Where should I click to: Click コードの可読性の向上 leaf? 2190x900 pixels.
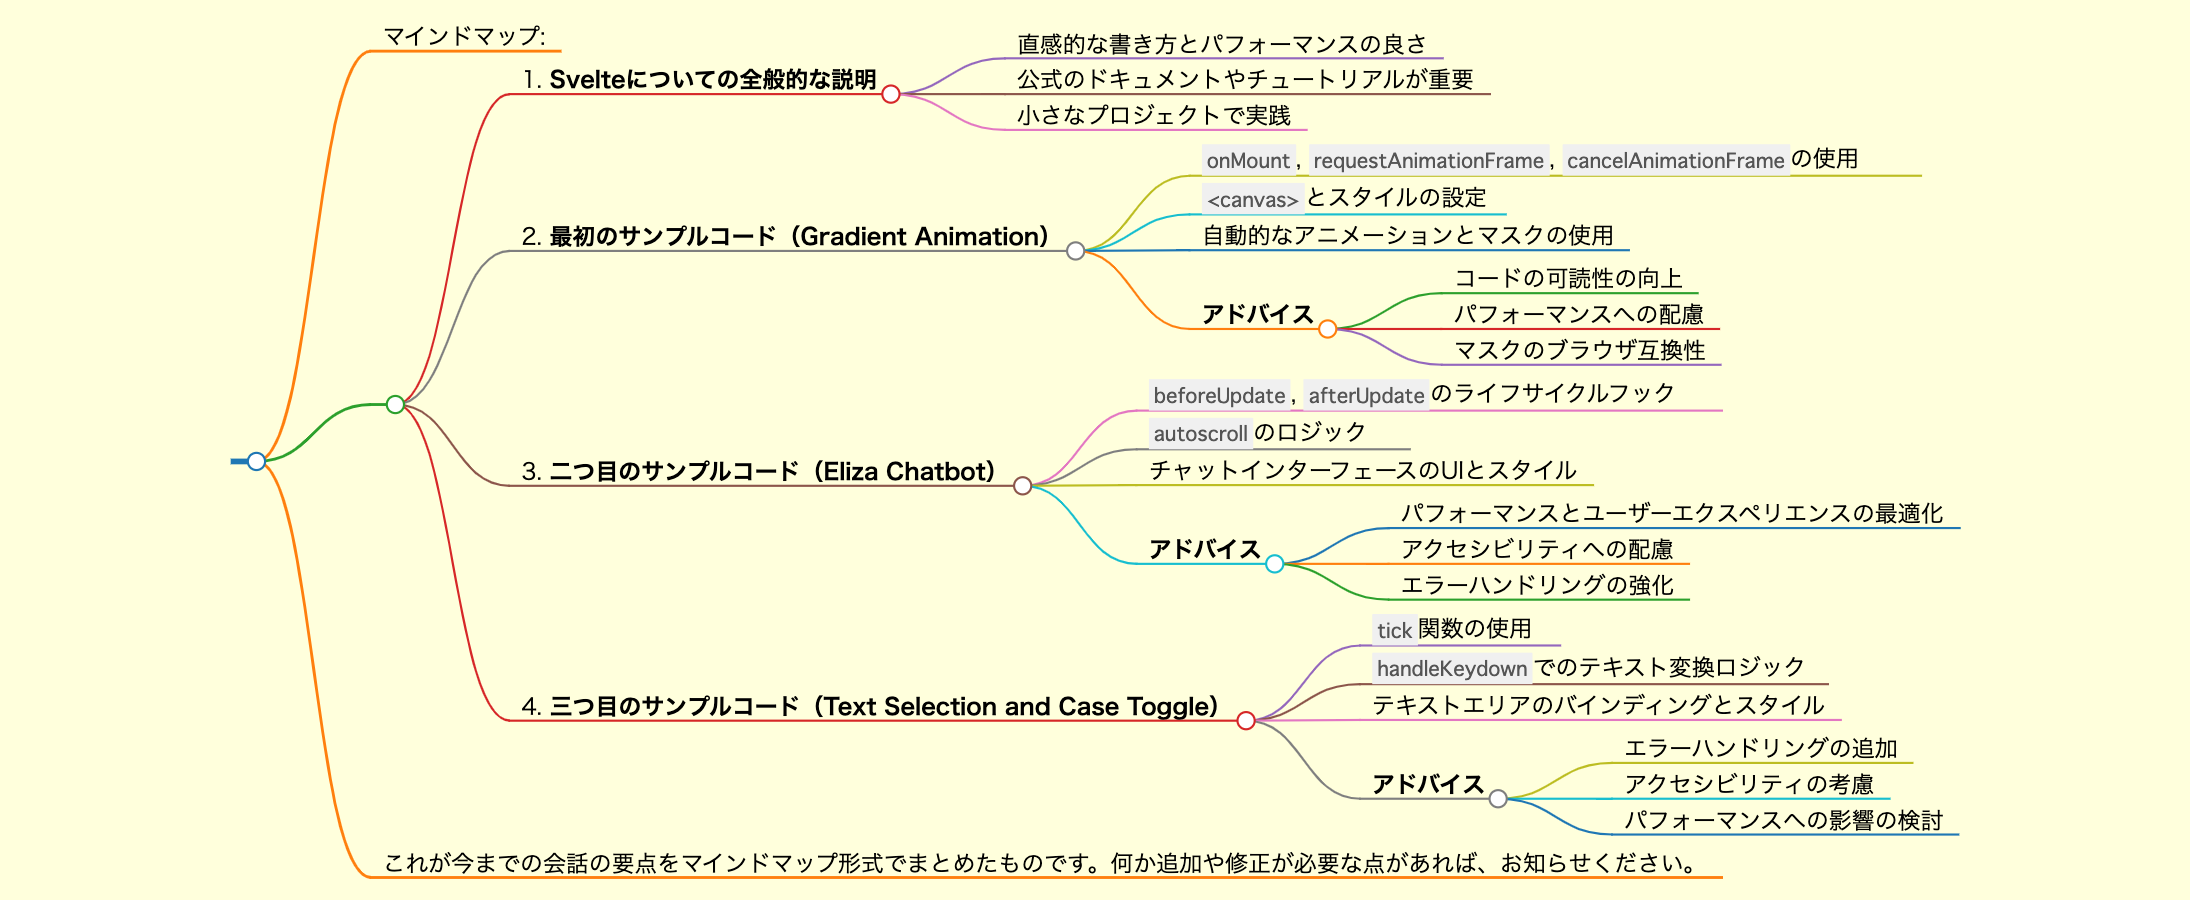(1568, 278)
